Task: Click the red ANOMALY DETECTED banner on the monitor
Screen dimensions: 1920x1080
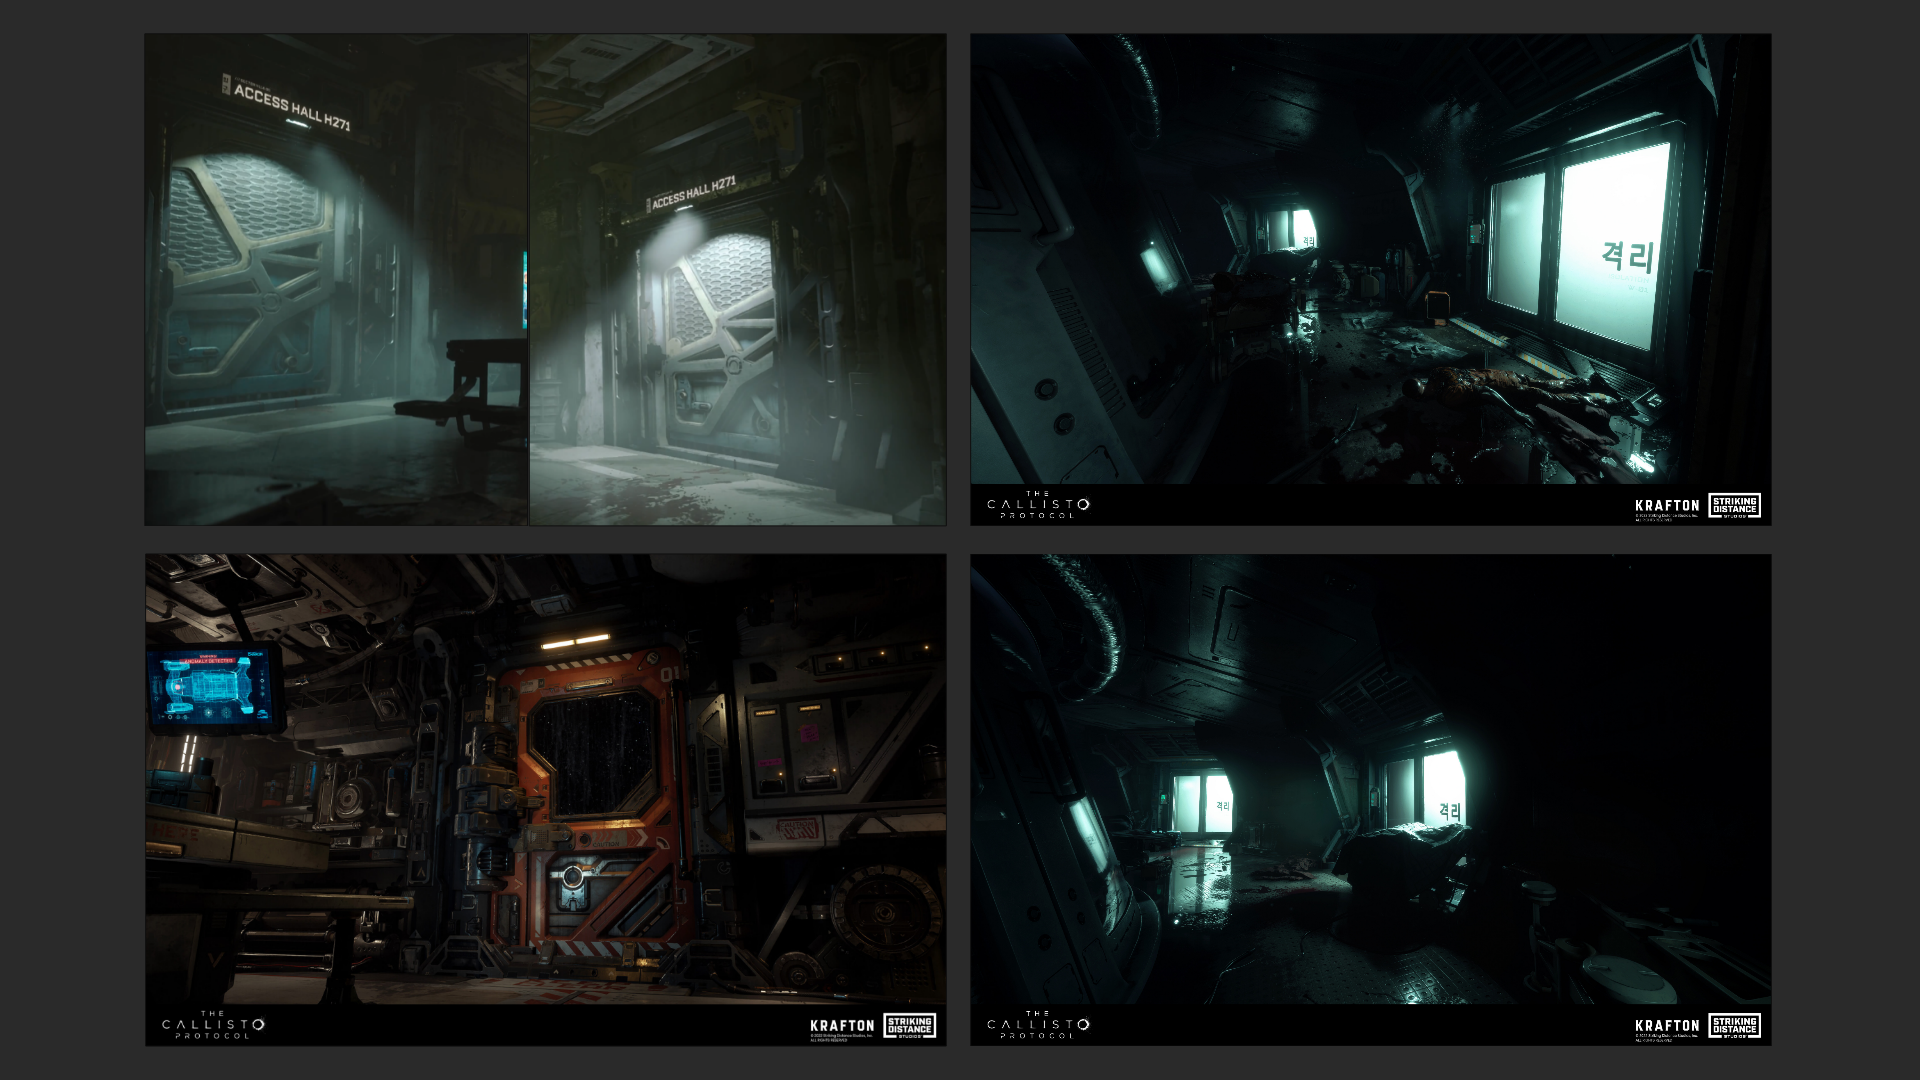Action: [x=208, y=661]
